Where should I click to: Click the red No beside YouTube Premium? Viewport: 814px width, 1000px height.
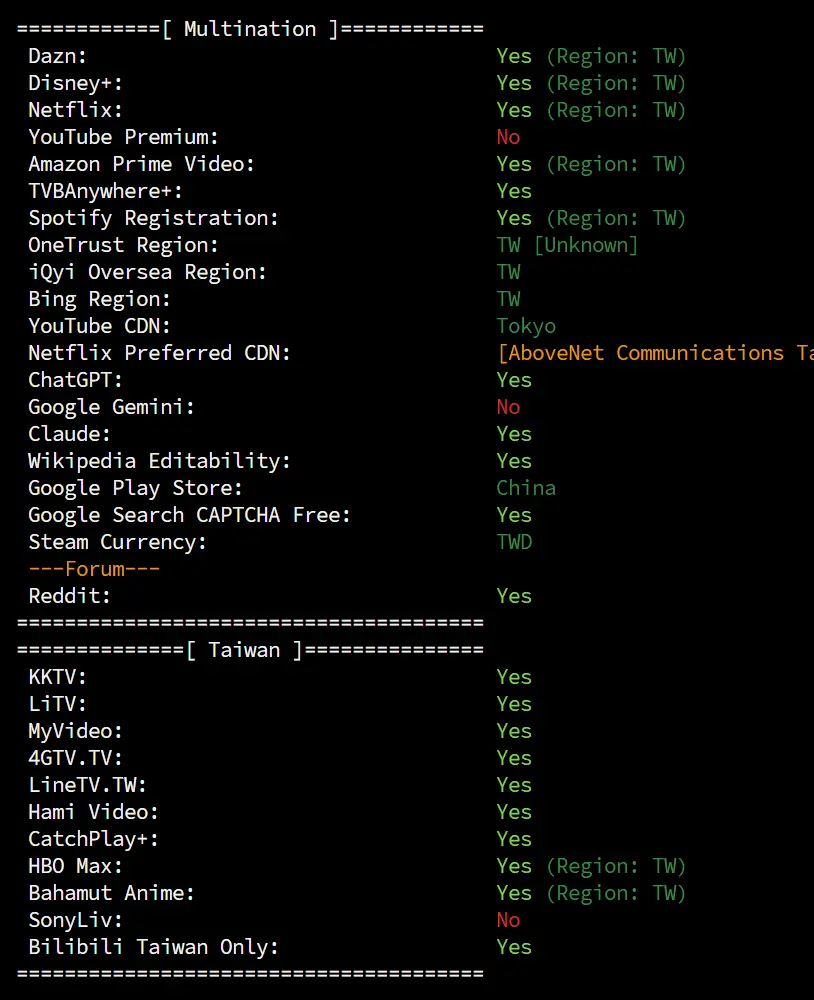click(508, 137)
